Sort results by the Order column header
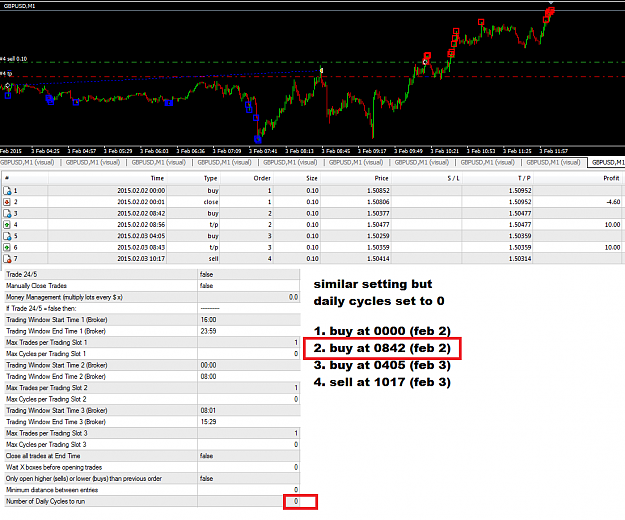Viewport: 625px width, 520px height. coord(262,178)
